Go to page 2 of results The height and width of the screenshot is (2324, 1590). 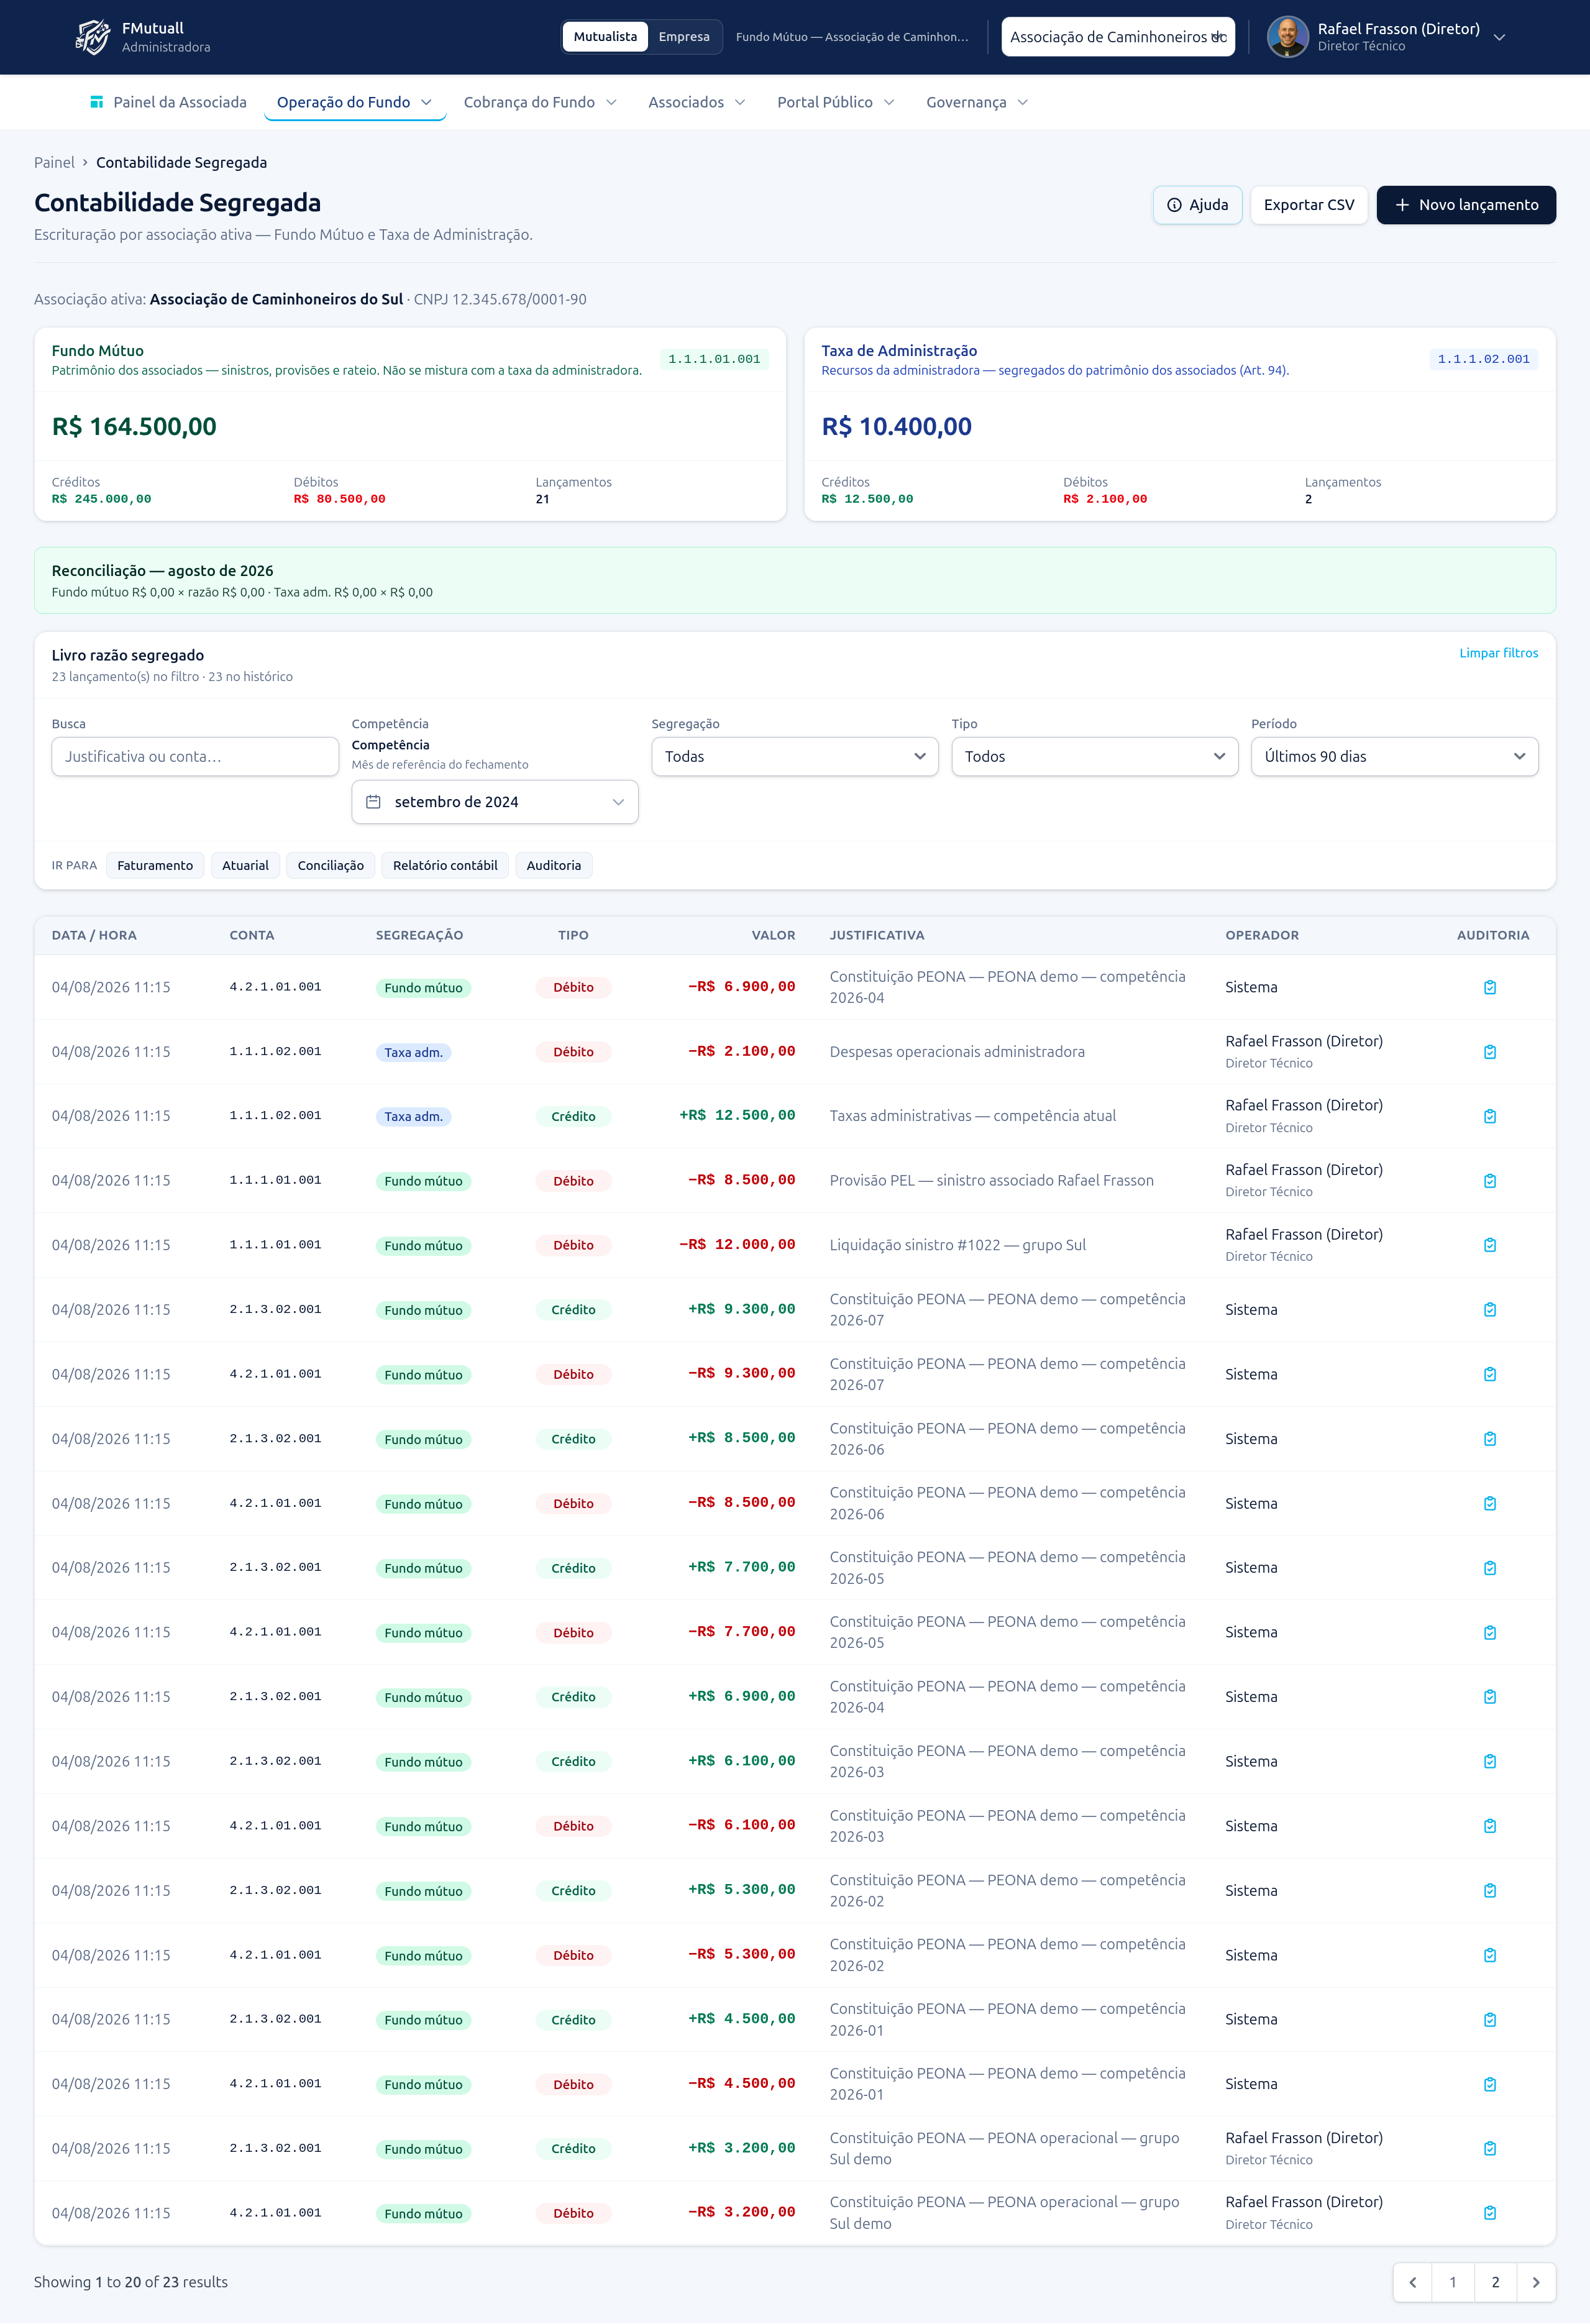coord(1495,2282)
